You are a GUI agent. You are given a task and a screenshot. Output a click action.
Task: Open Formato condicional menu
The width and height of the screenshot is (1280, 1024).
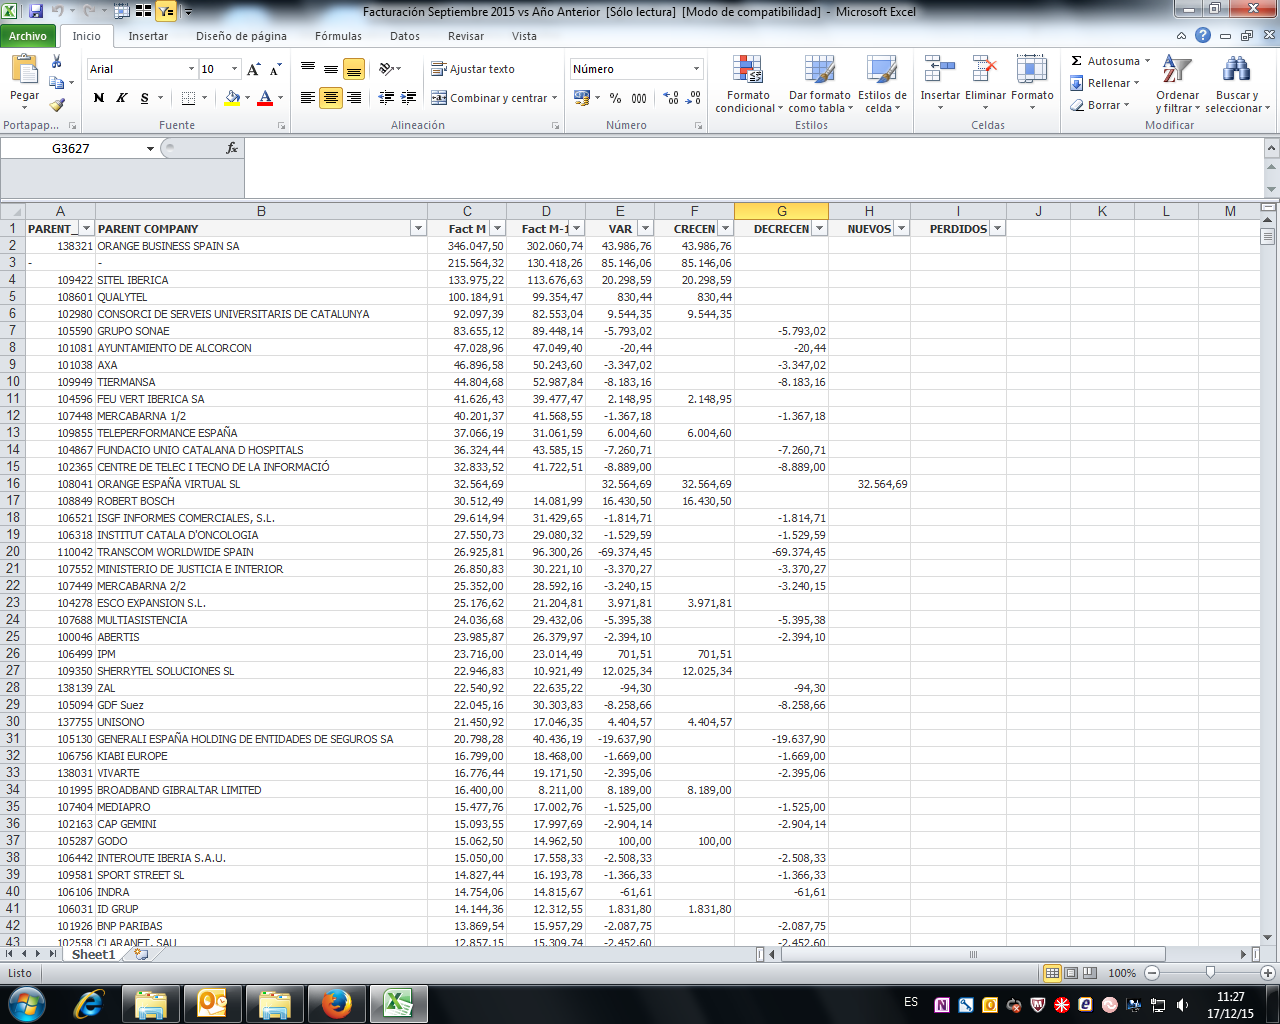(748, 85)
